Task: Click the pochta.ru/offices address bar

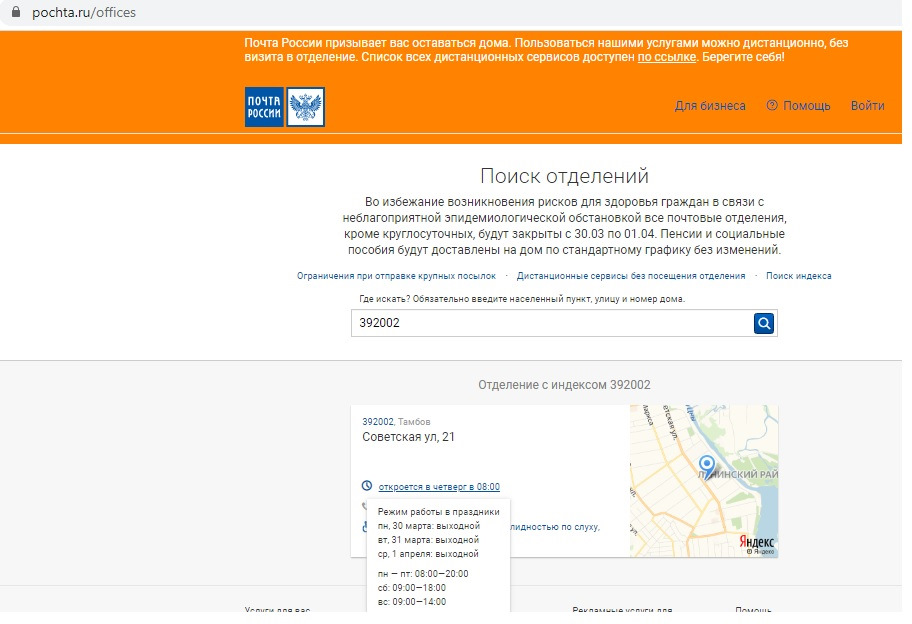Action: point(84,13)
